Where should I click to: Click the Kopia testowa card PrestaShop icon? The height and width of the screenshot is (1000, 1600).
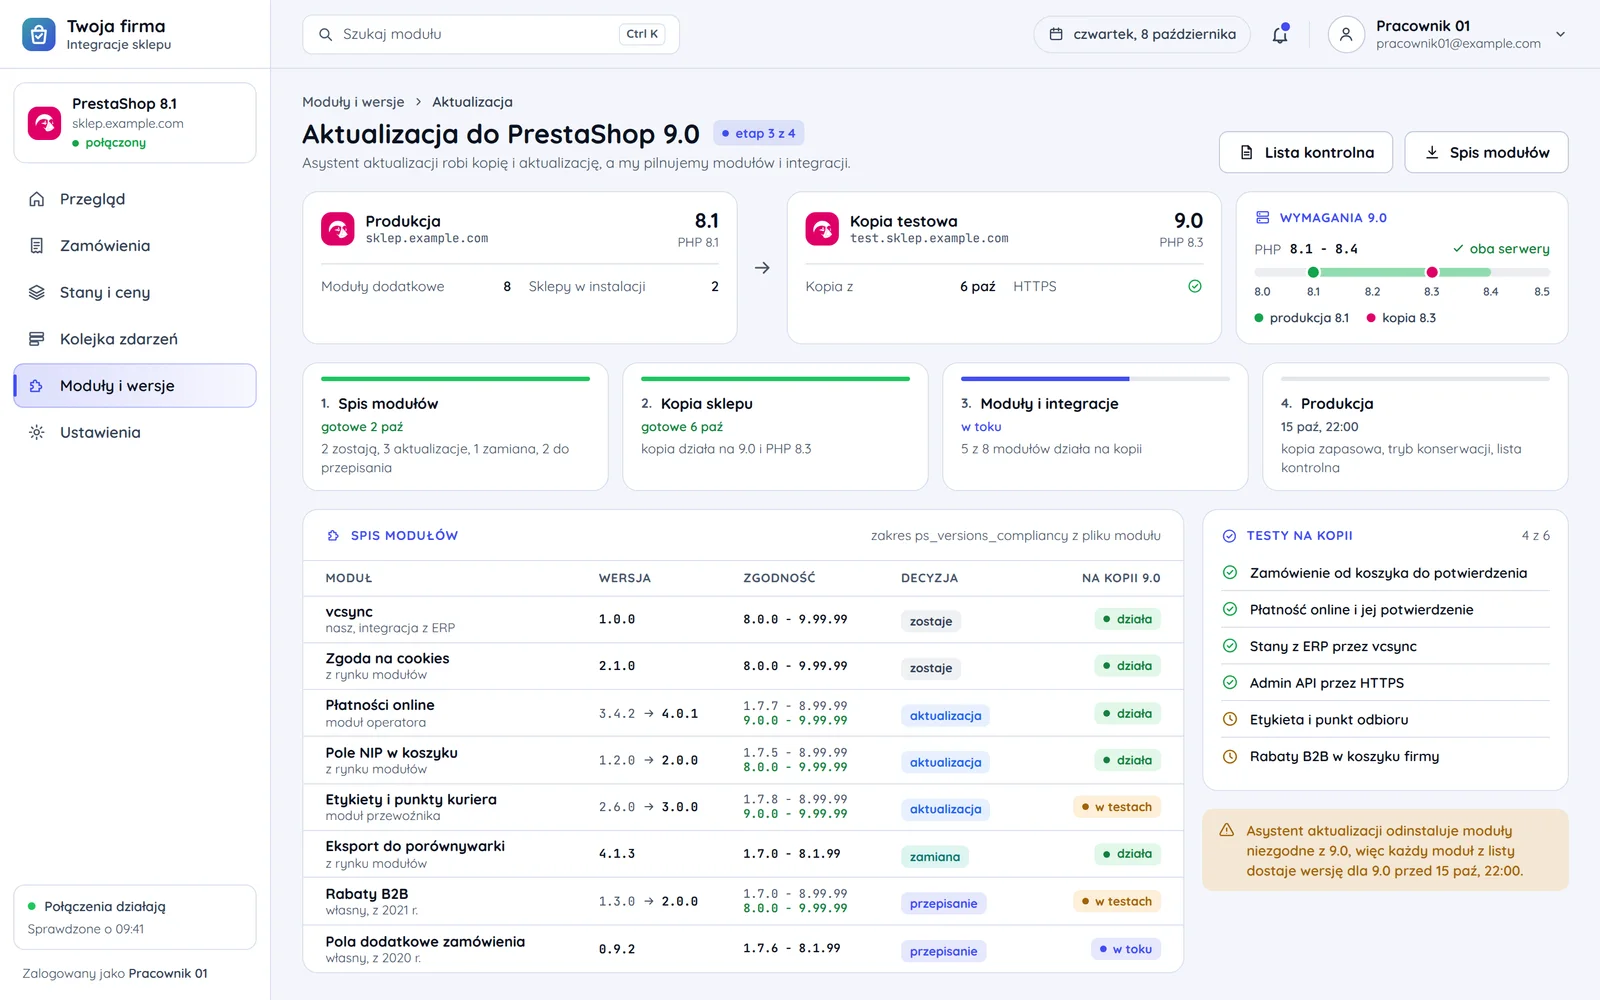pos(822,229)
